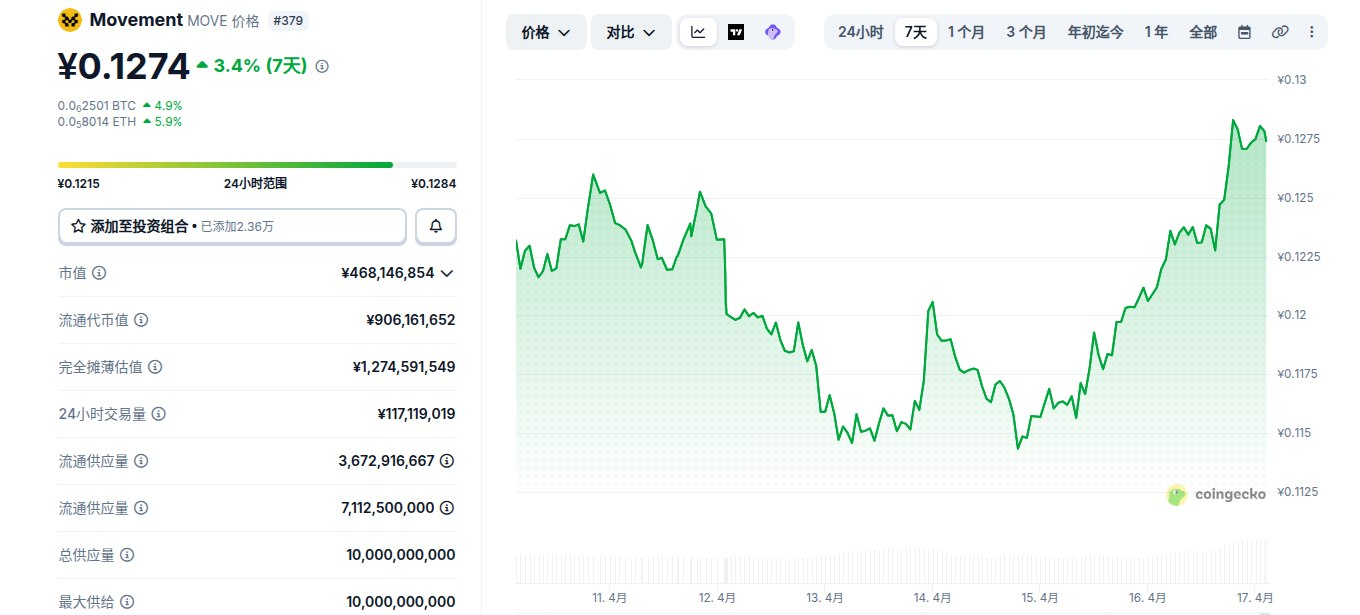Click the info icon beside 3.4% (7天)
This screenshot has height=615, width=1360.
pos(322,66)
